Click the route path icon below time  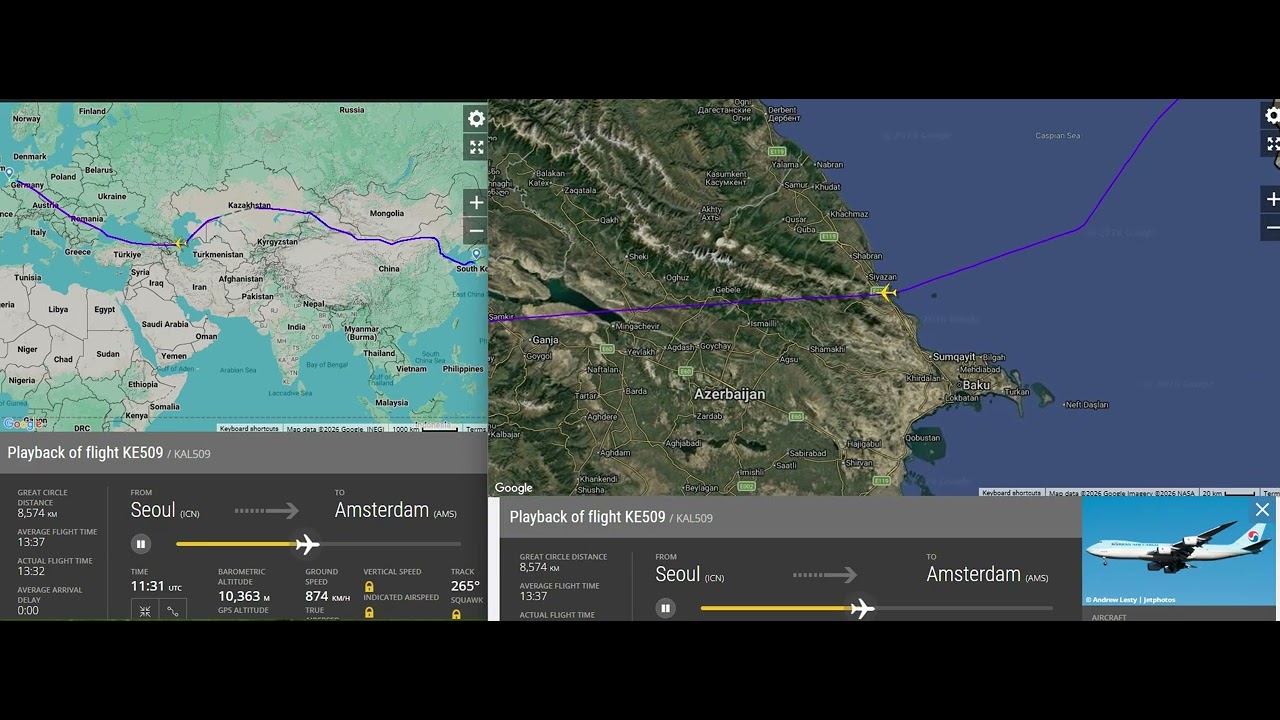pyautogui.click(x=172, y=610)
